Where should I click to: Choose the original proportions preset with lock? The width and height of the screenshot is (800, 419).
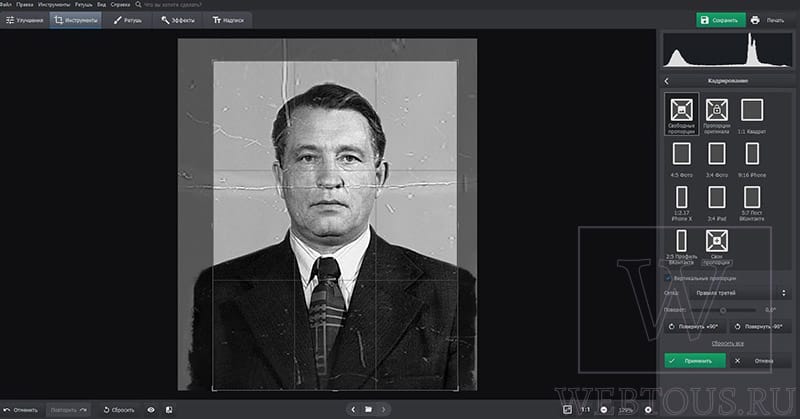point(716,114)
